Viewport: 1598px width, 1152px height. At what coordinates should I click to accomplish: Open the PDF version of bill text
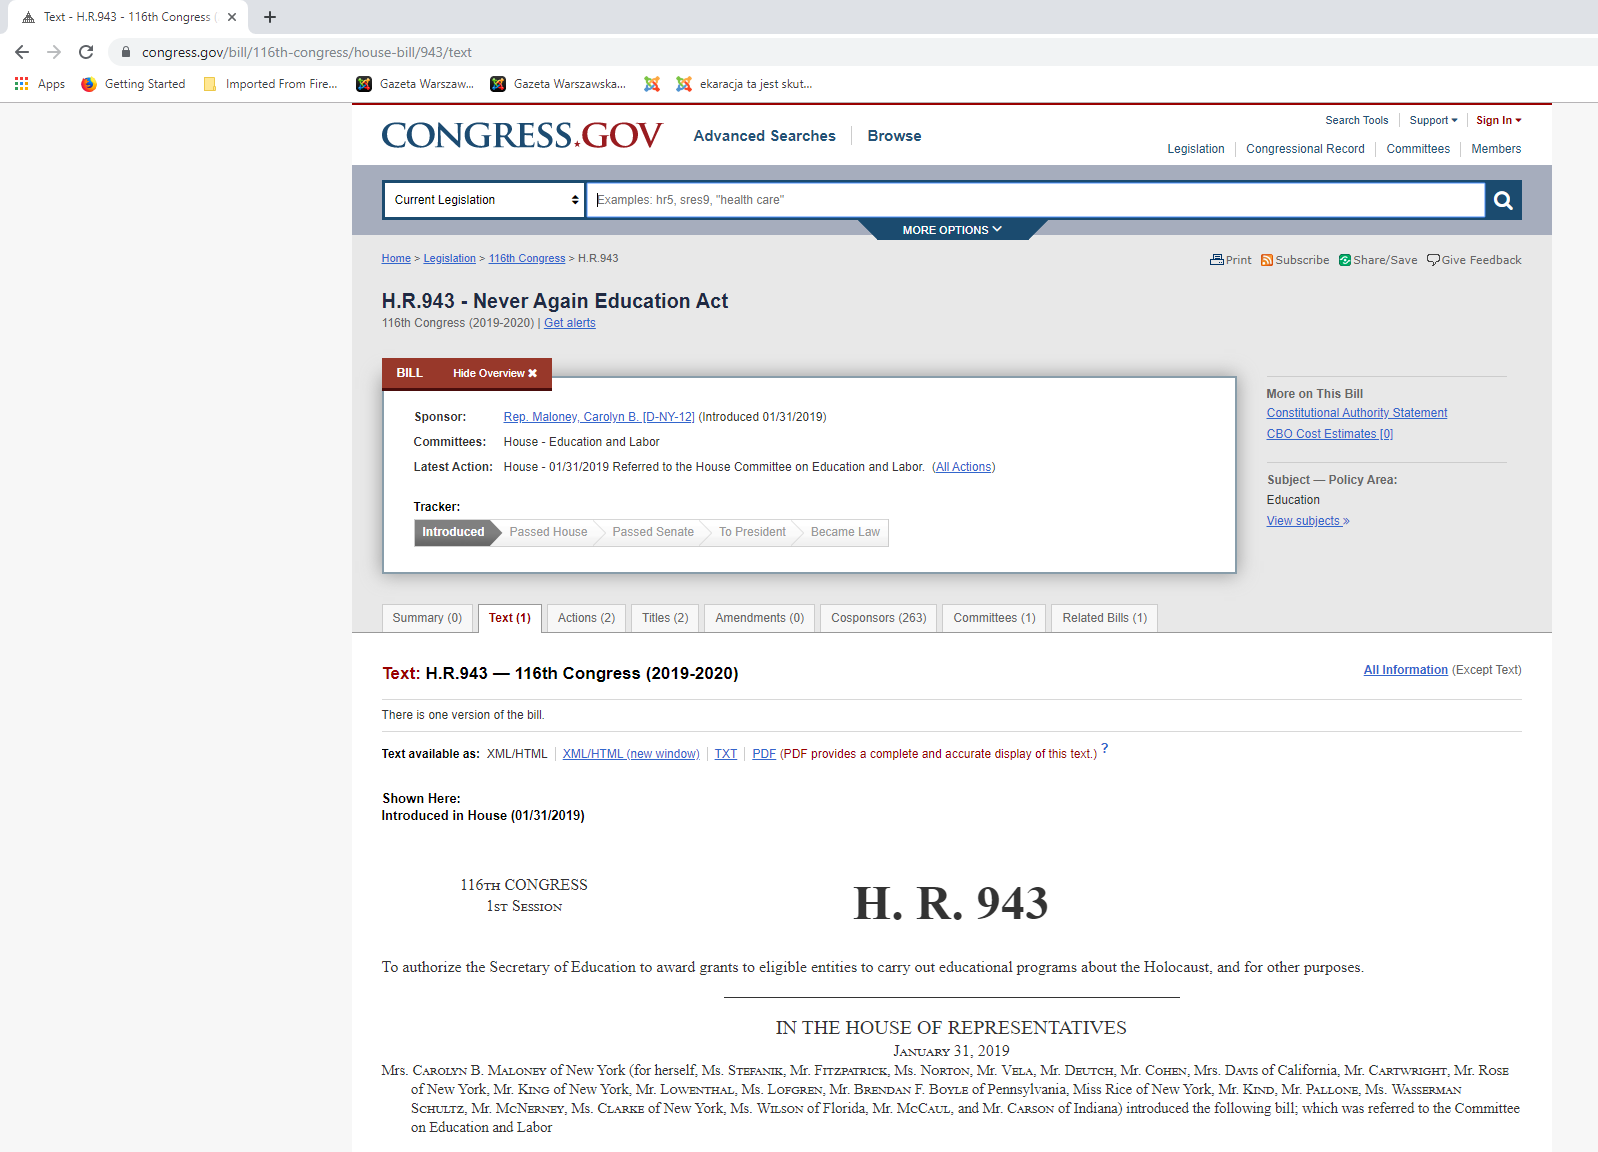click(764, 754)
